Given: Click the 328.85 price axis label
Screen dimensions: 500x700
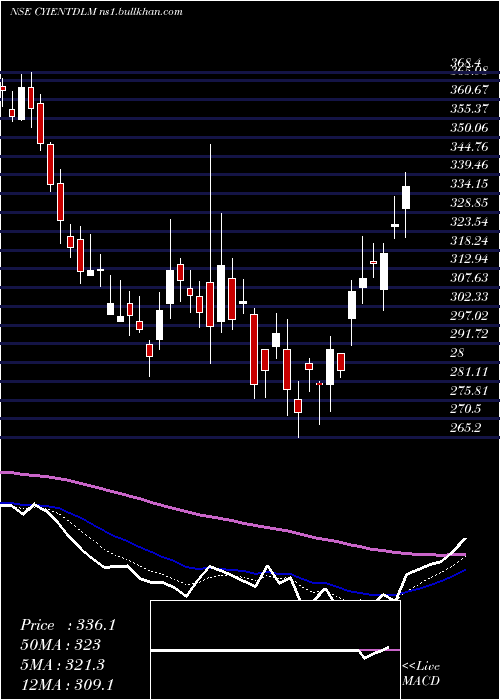Looking at the screenshot, I should [x=469, y=204].
